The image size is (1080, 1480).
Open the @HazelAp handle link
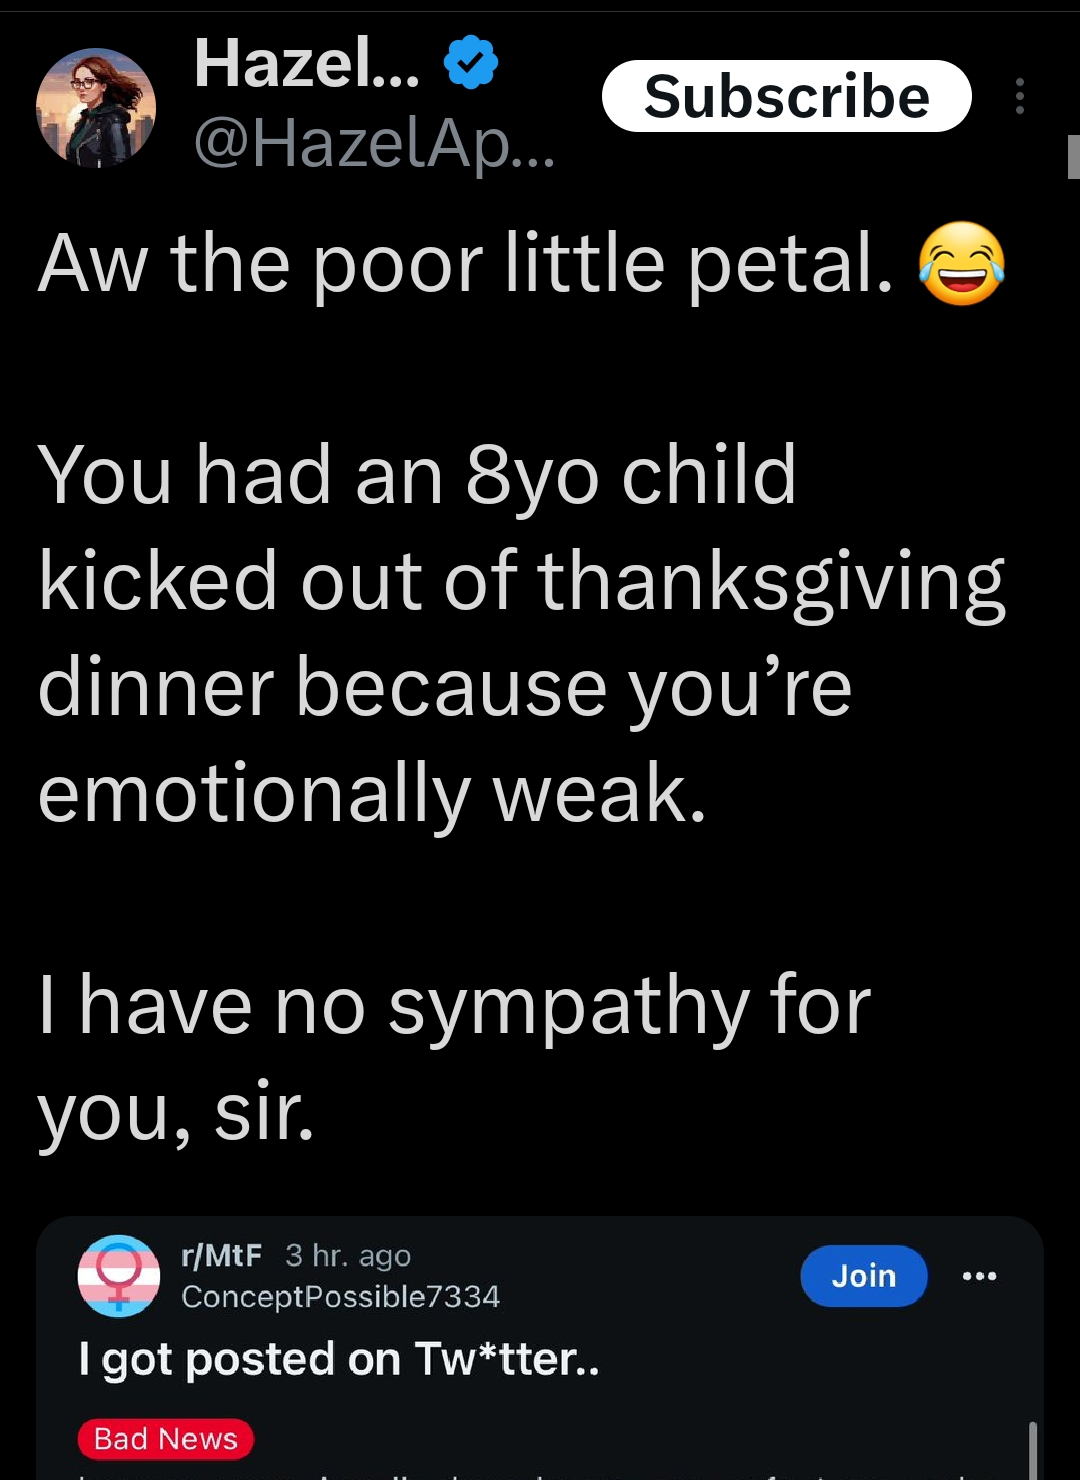(x=372, y=144)
